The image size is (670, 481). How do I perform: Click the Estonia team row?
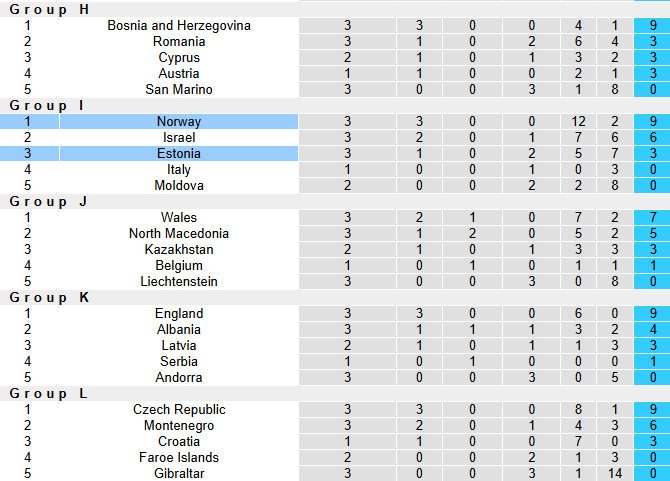[x=179, y=154]
